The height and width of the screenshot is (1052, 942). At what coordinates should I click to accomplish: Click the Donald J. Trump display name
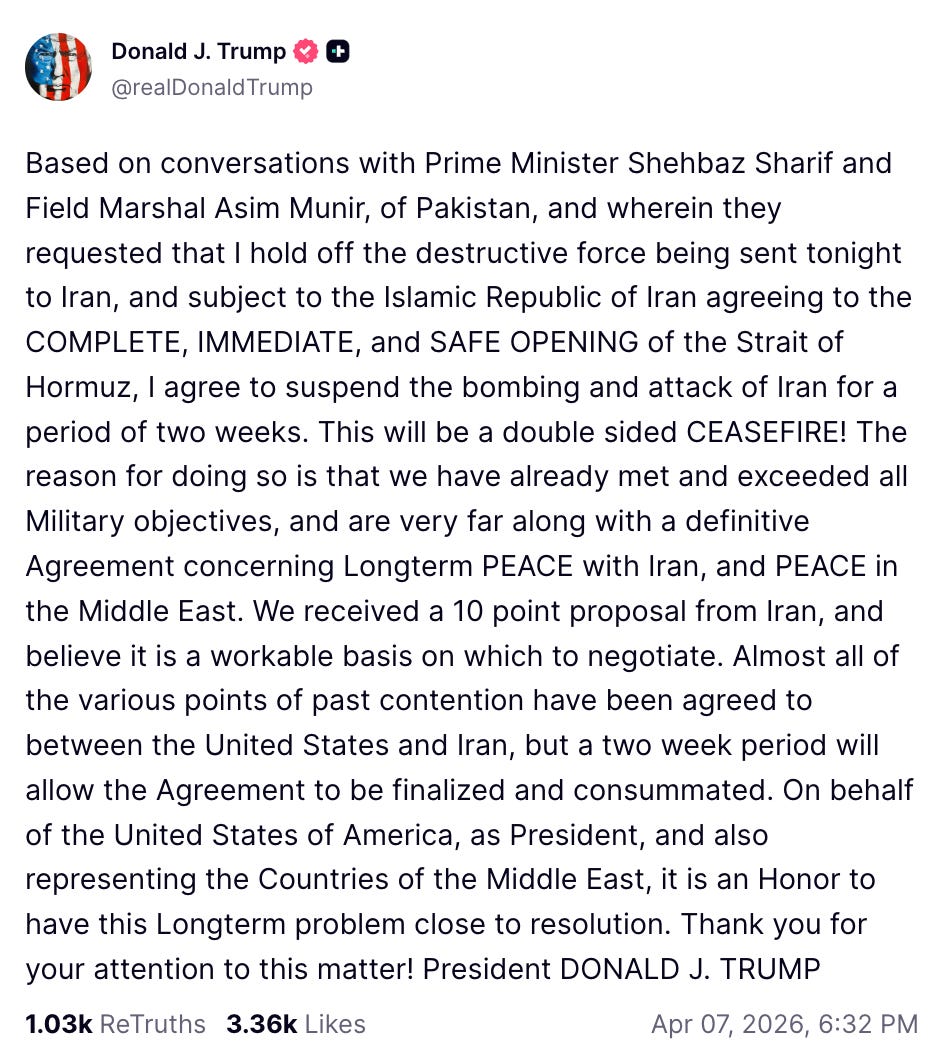[x=199, y=50]
